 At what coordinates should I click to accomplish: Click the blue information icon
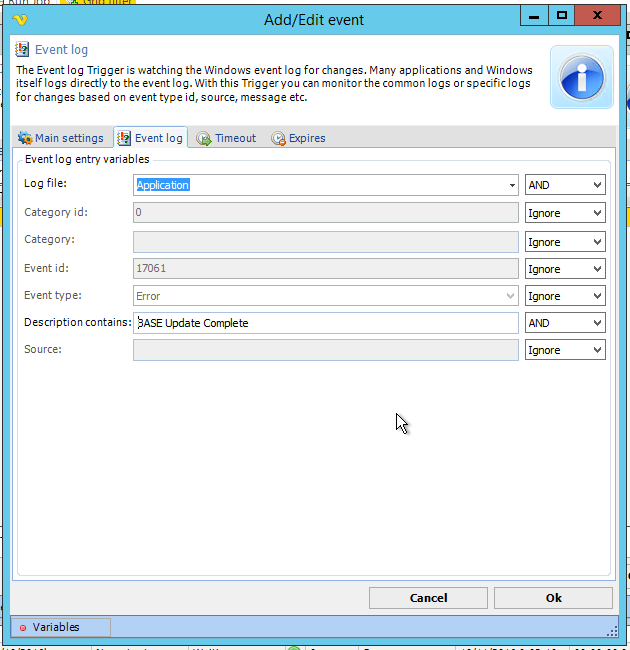coord(581,77)
